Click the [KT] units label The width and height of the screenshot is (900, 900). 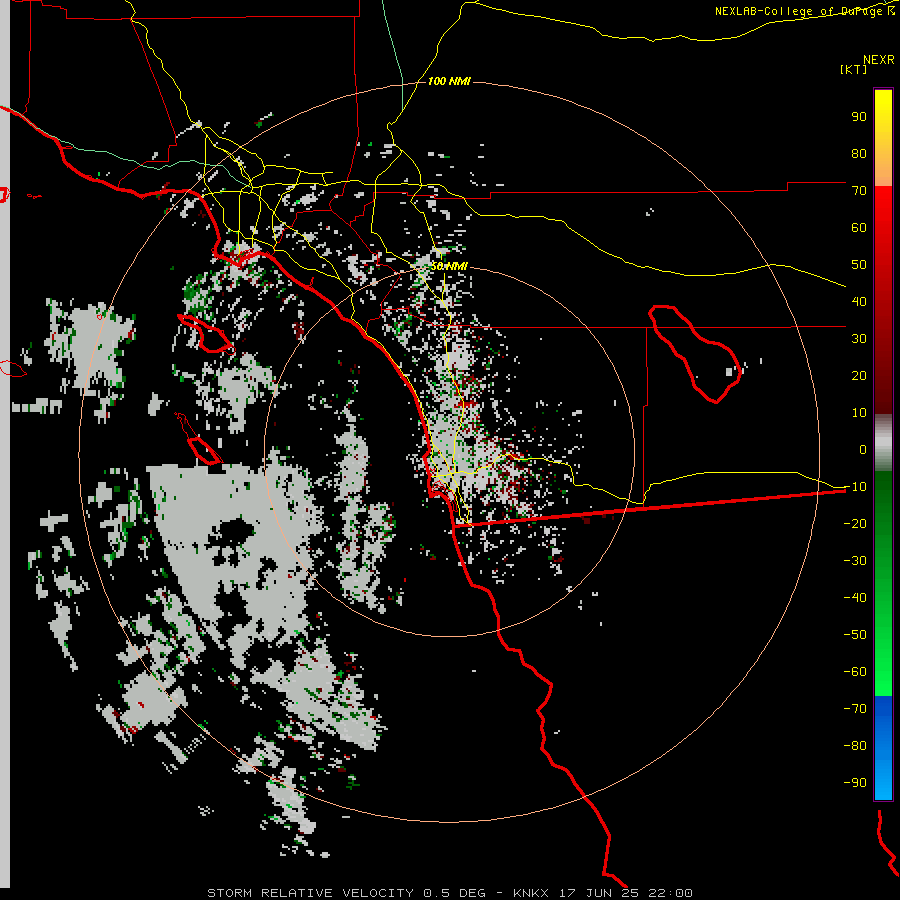click(854, 69)
